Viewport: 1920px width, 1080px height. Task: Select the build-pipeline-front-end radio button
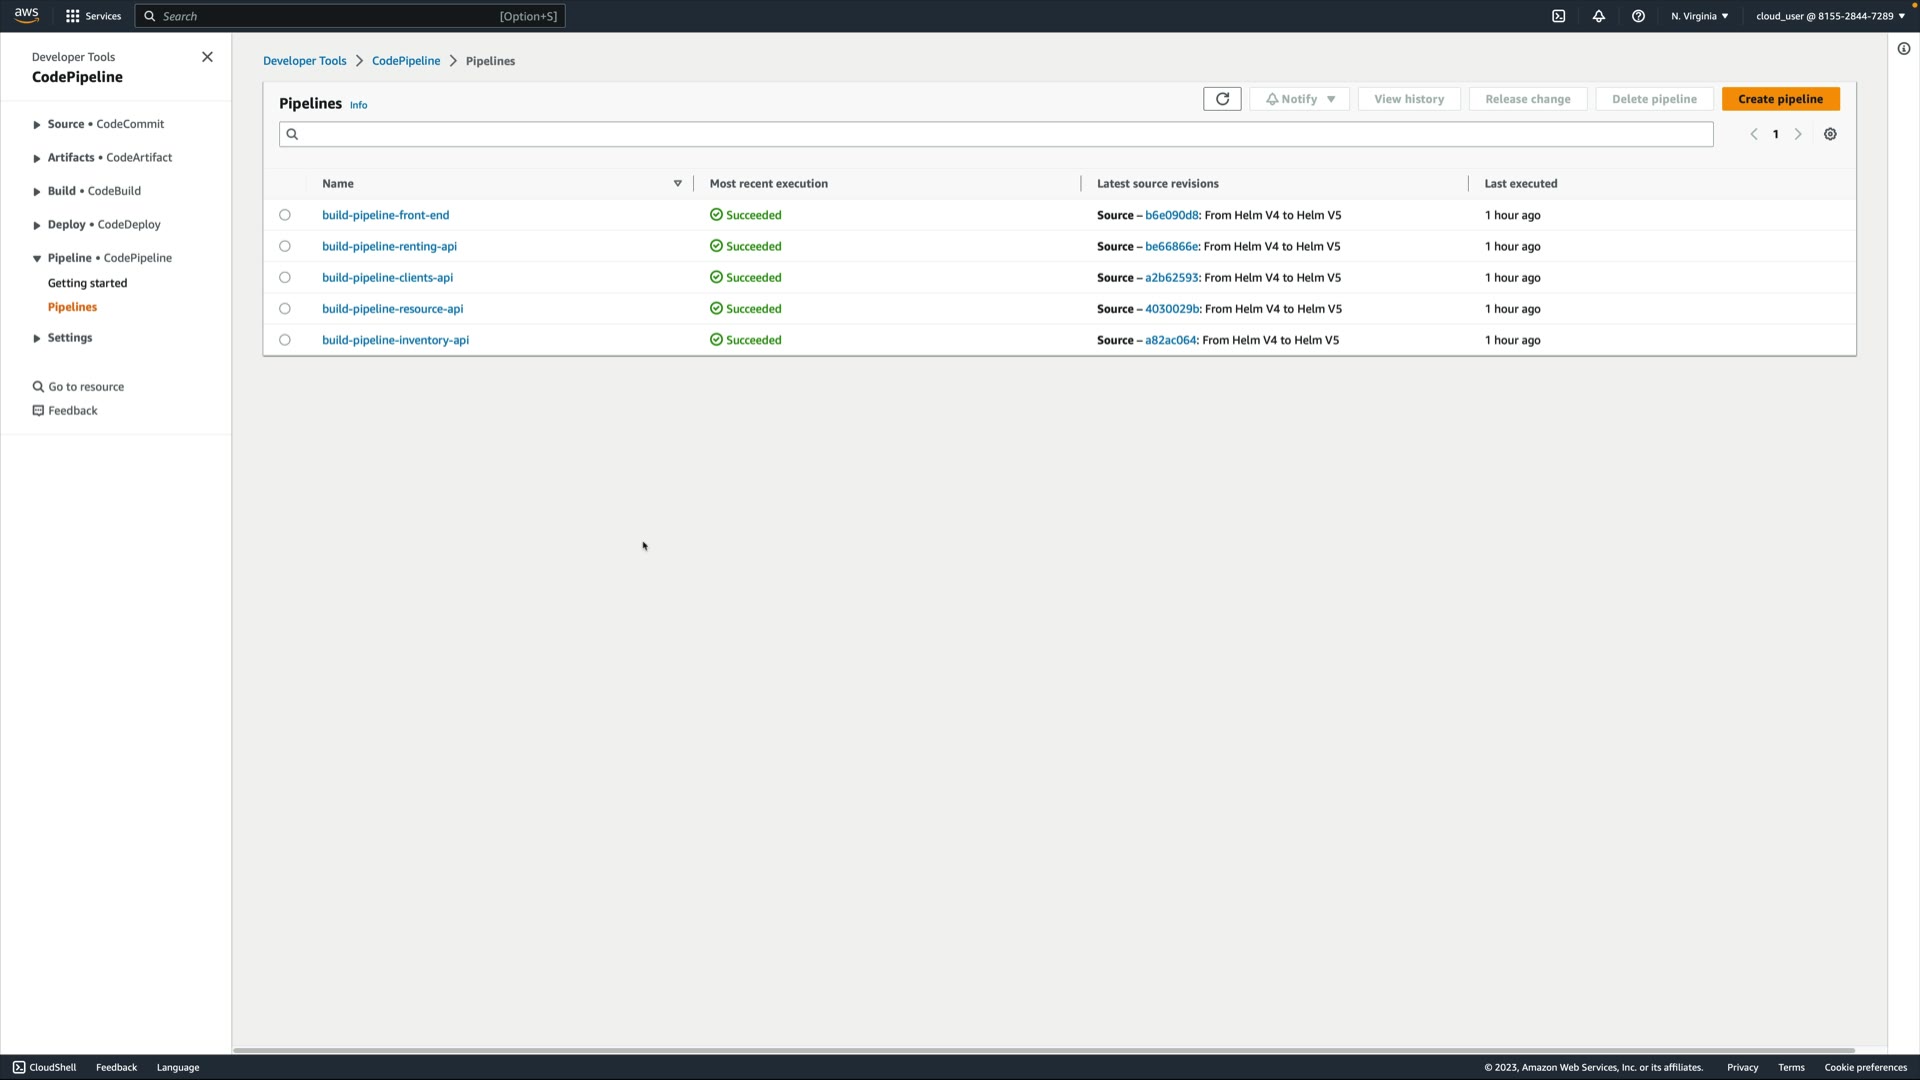285,215
